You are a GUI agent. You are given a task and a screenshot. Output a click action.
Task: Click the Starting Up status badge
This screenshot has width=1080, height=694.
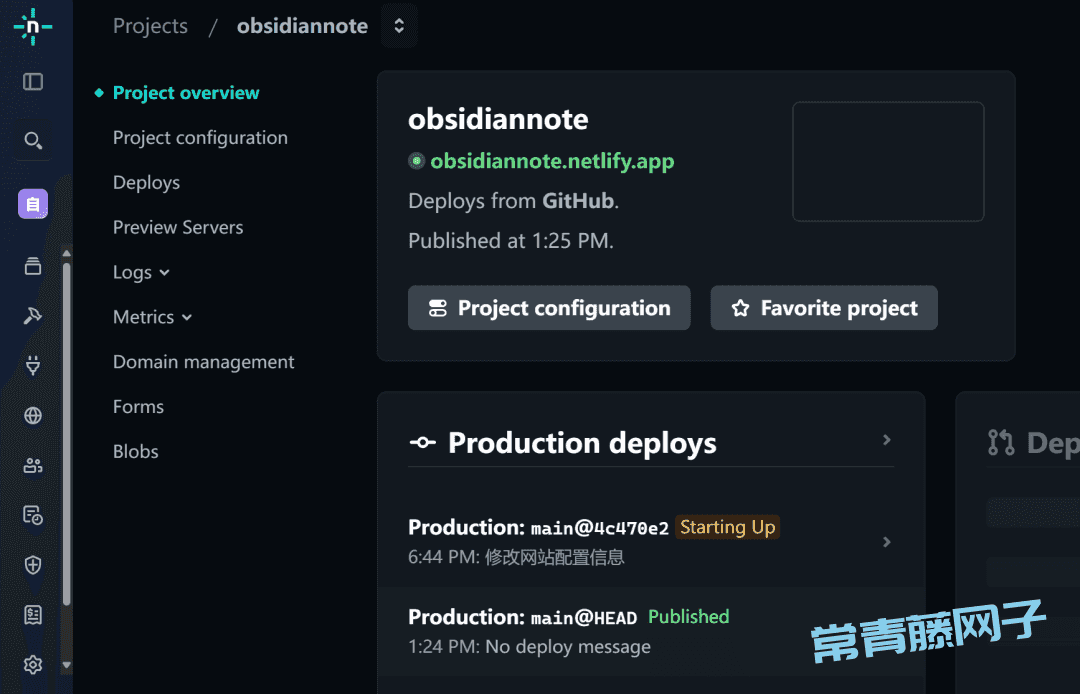coord(727,527)
